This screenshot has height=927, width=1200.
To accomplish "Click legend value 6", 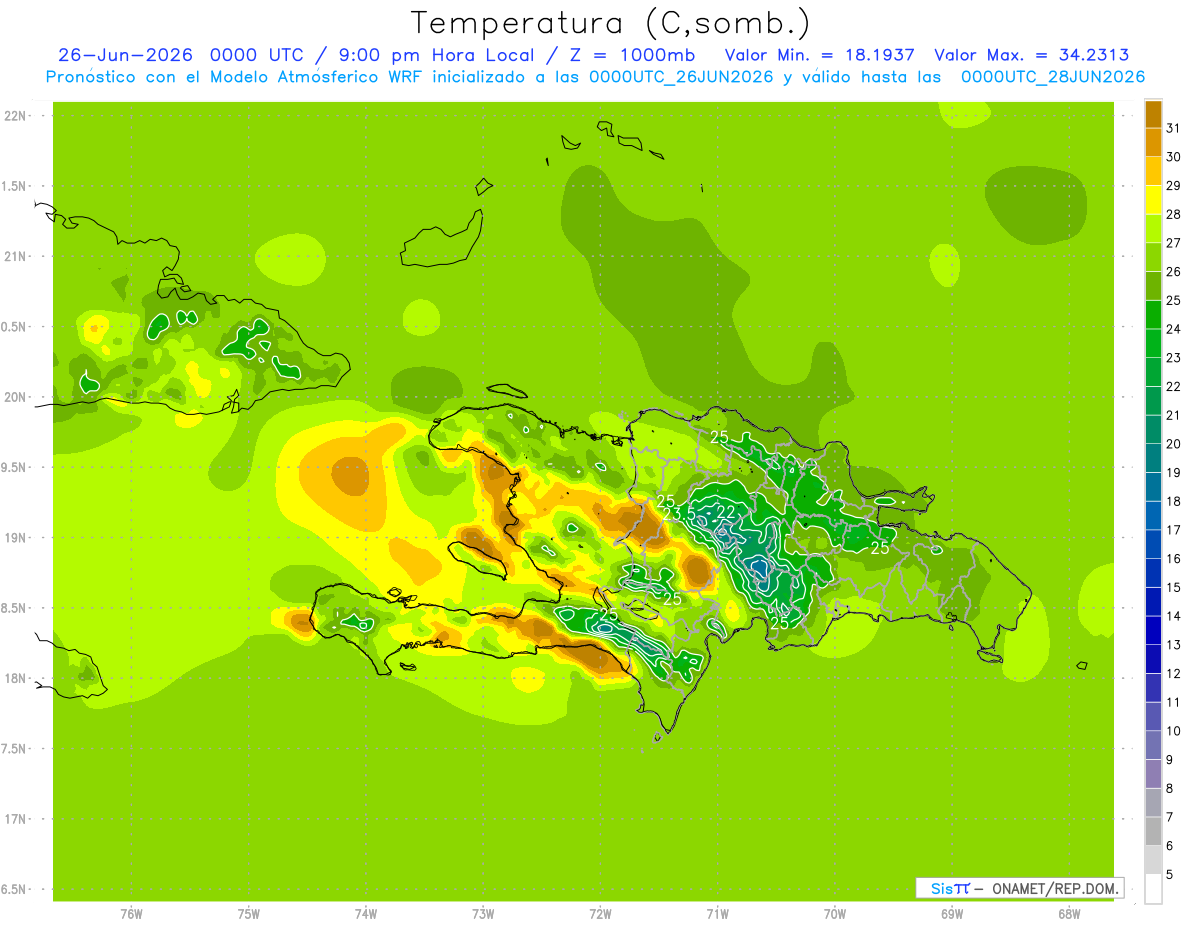I will [1170, 846].
